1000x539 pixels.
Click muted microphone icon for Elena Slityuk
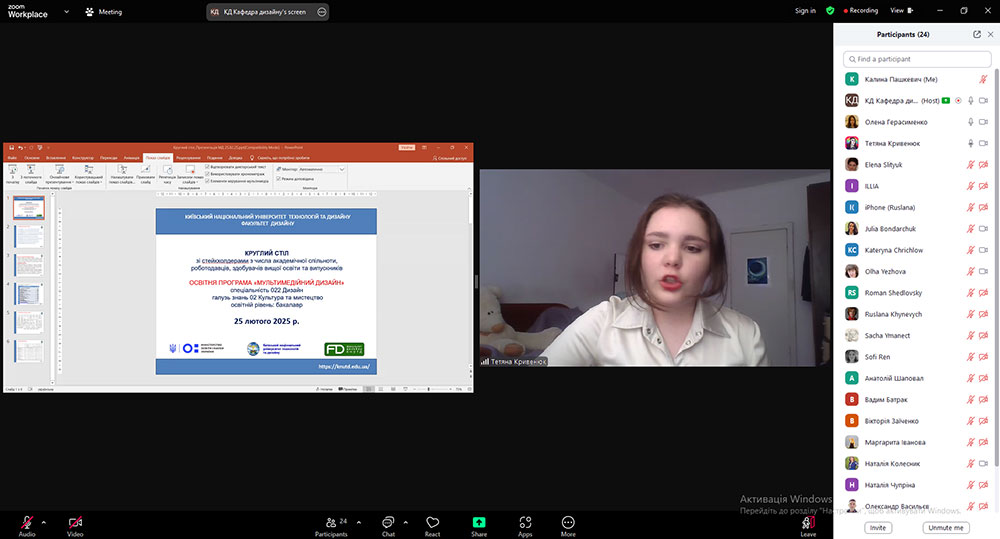(x=970, y=165)
